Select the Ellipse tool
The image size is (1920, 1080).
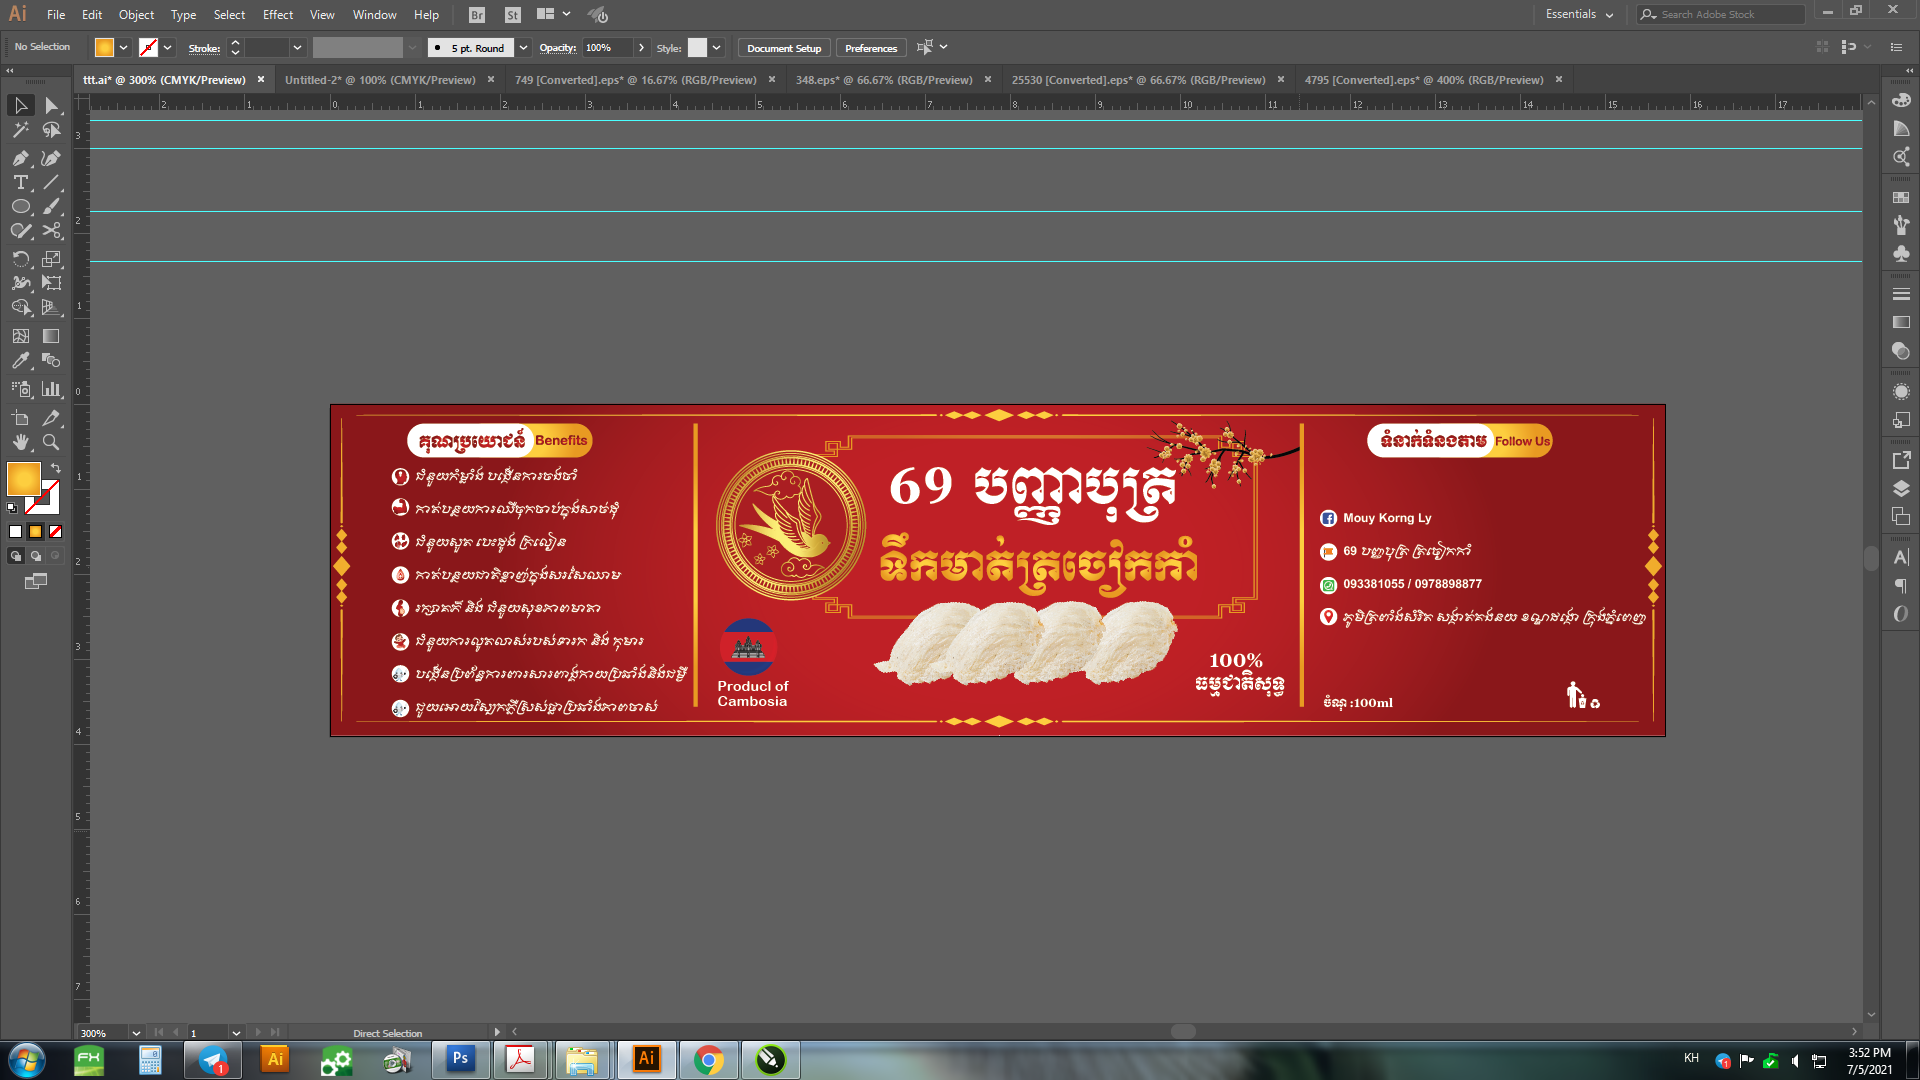[x=20, y=207]
